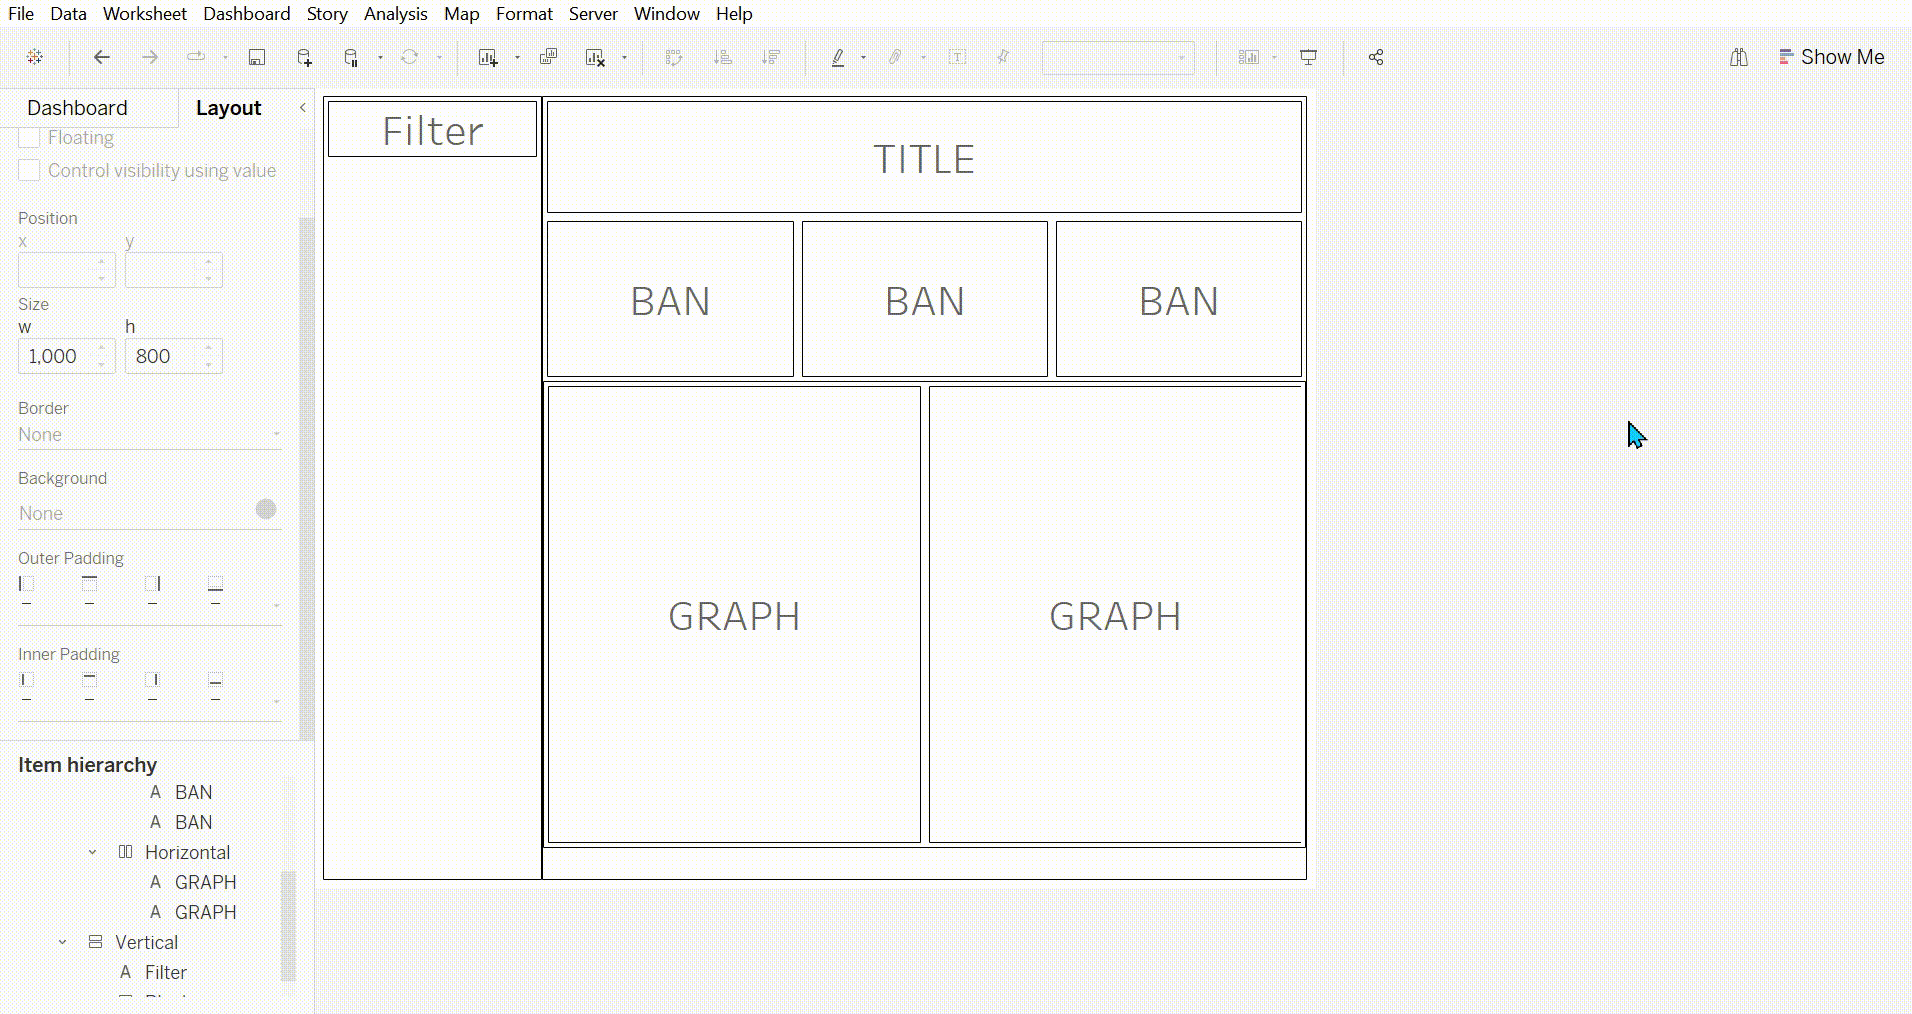The width and height of the screenshot is (1912, 1014).
Task: Click the outer padding left-side icon
Action: [27, 583]
